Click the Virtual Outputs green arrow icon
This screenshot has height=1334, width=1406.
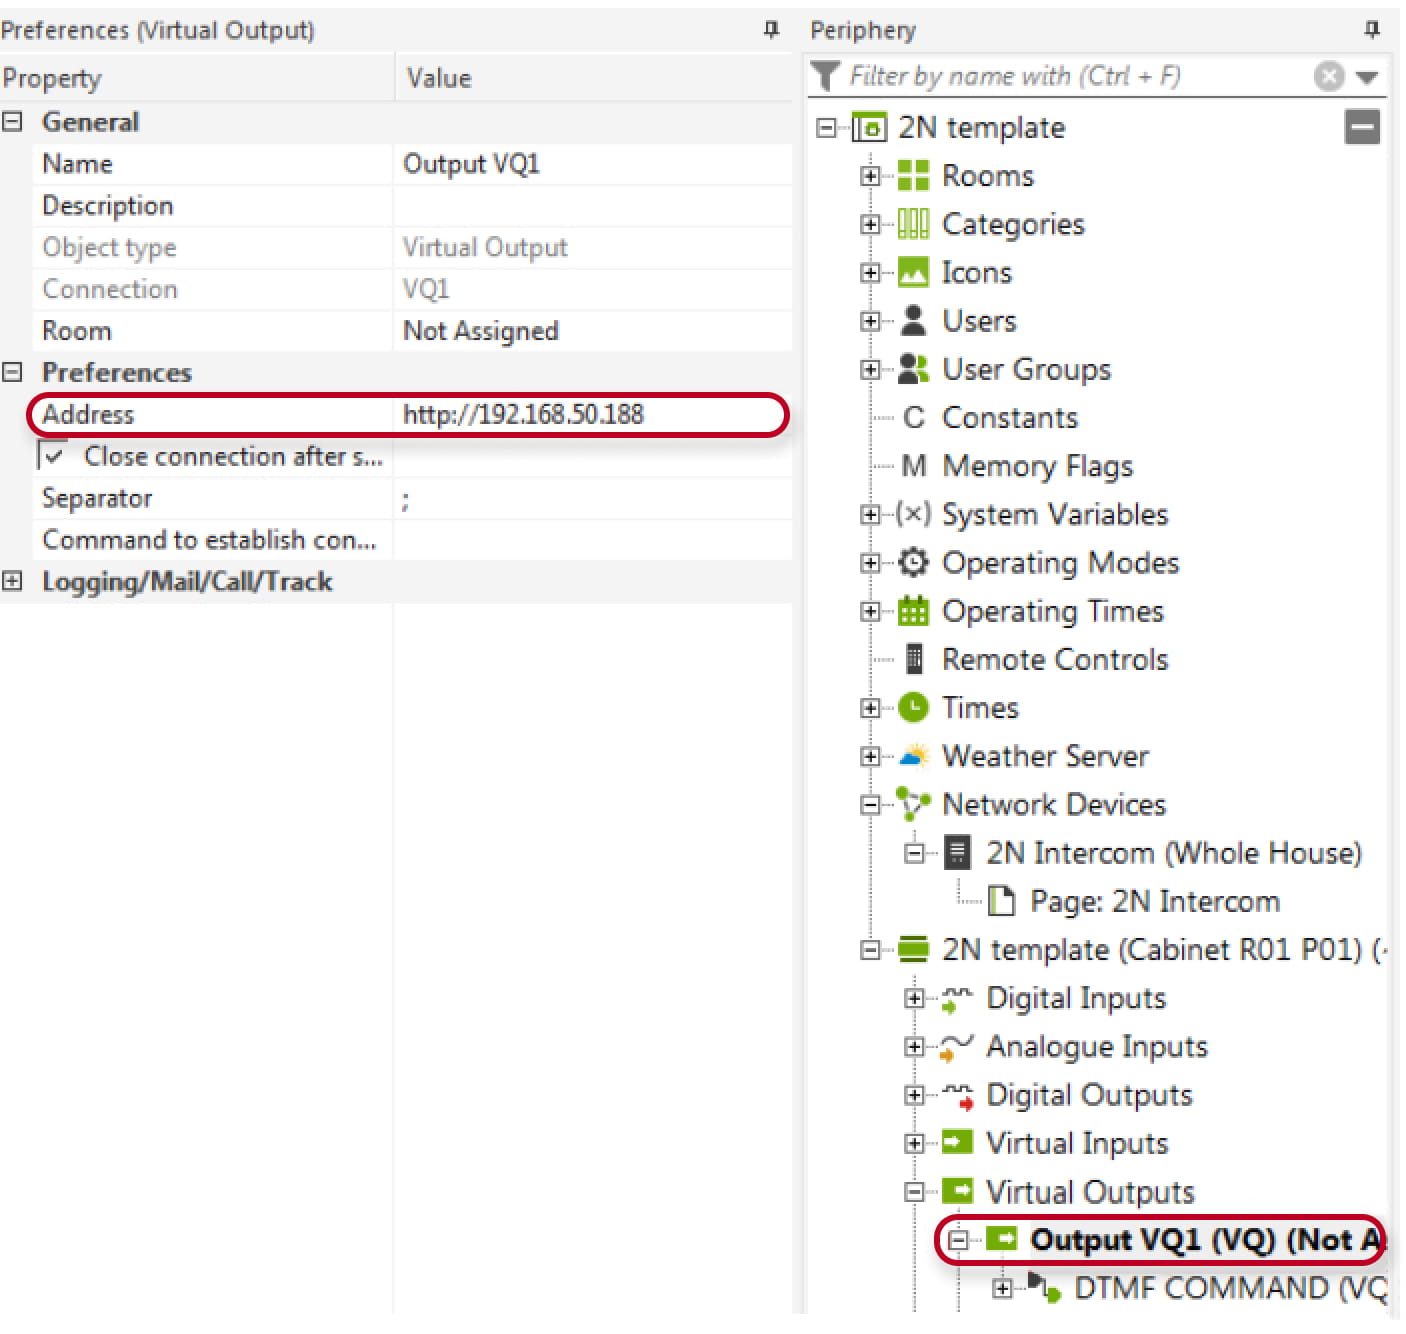tap(957, 1190)
